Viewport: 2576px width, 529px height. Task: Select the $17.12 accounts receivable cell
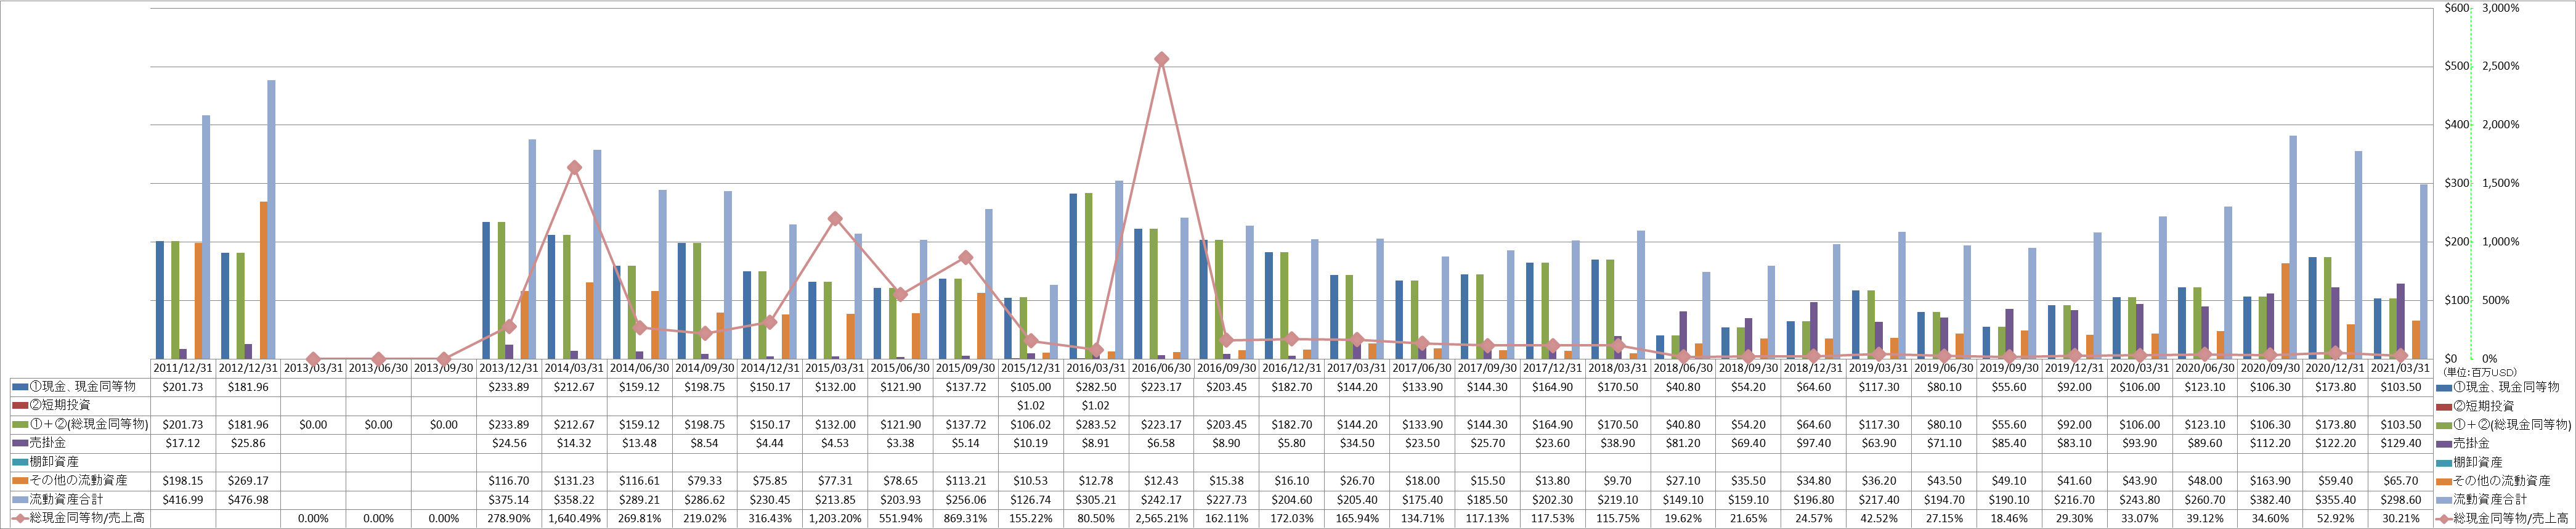point(183,444)
